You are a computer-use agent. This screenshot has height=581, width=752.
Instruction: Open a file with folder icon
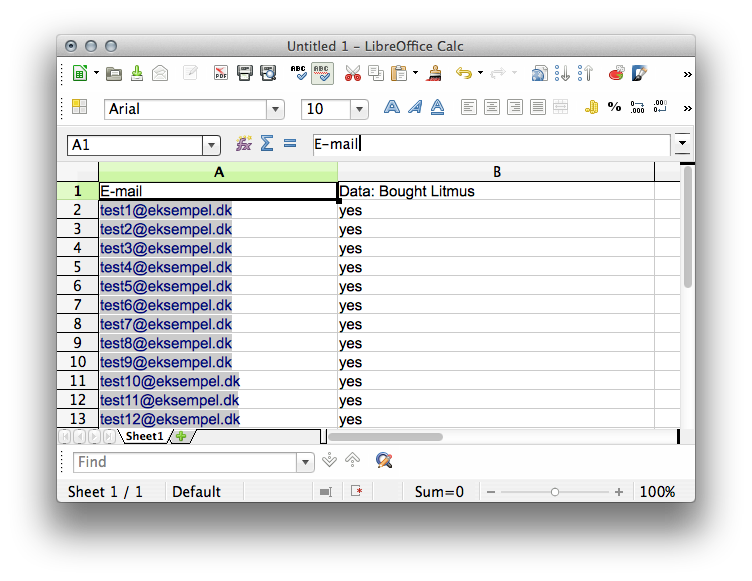tap(114, 73)
